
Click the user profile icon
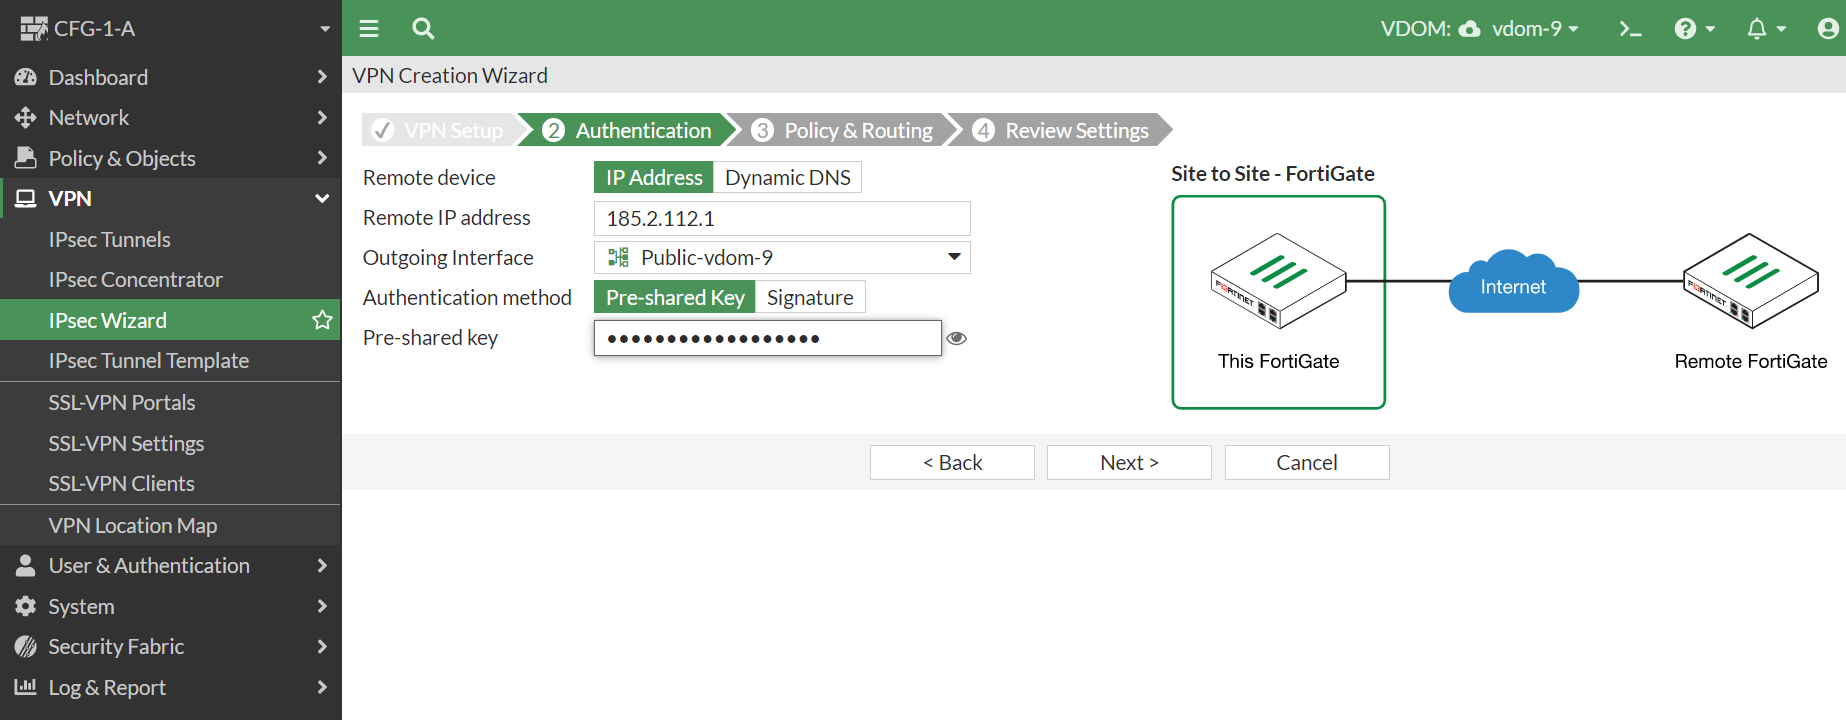[1828, 29]
